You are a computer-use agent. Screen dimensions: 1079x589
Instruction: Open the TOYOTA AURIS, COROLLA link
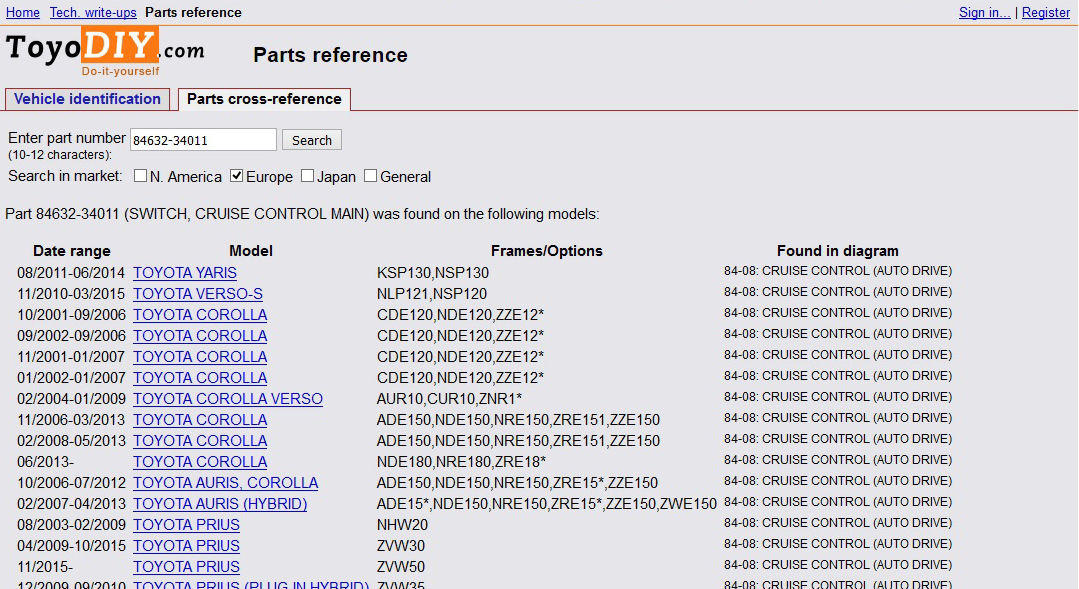[225, 483]
